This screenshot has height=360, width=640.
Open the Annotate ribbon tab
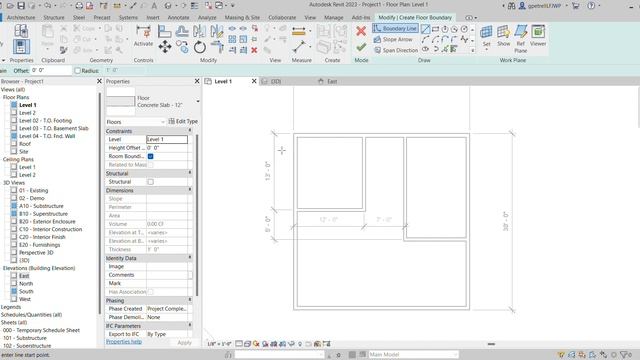click(178, 18)
